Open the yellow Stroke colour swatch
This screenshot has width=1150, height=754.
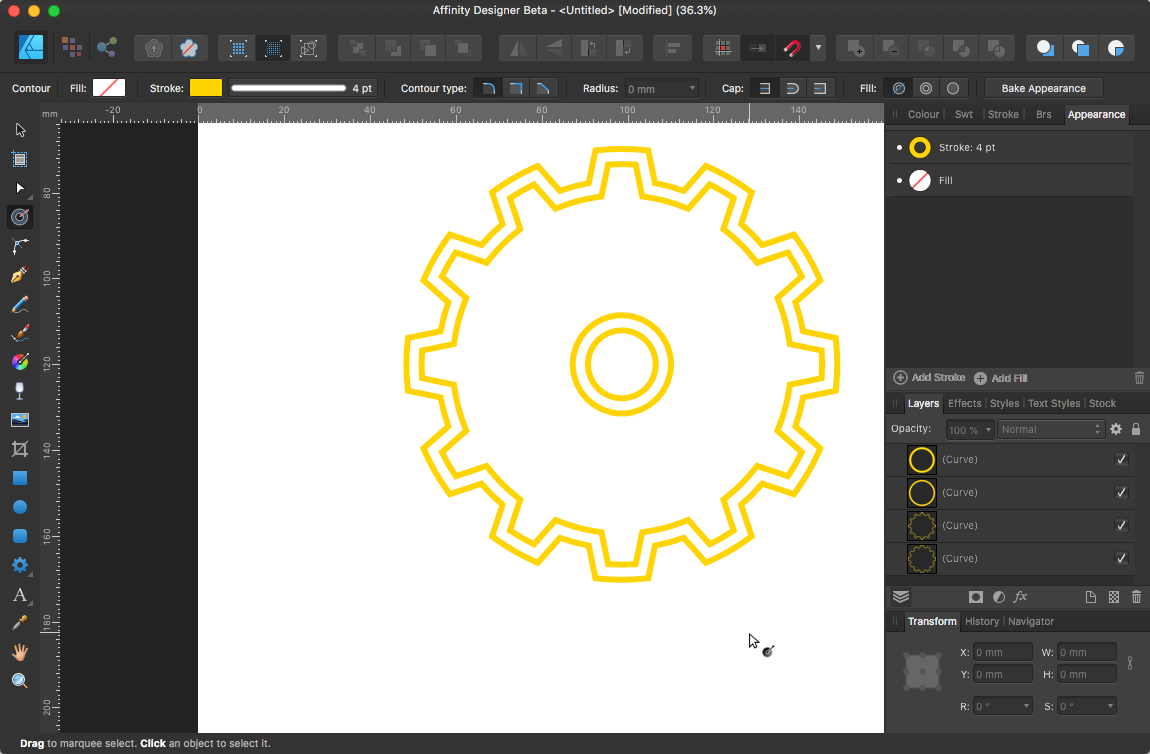pos(206,89)
